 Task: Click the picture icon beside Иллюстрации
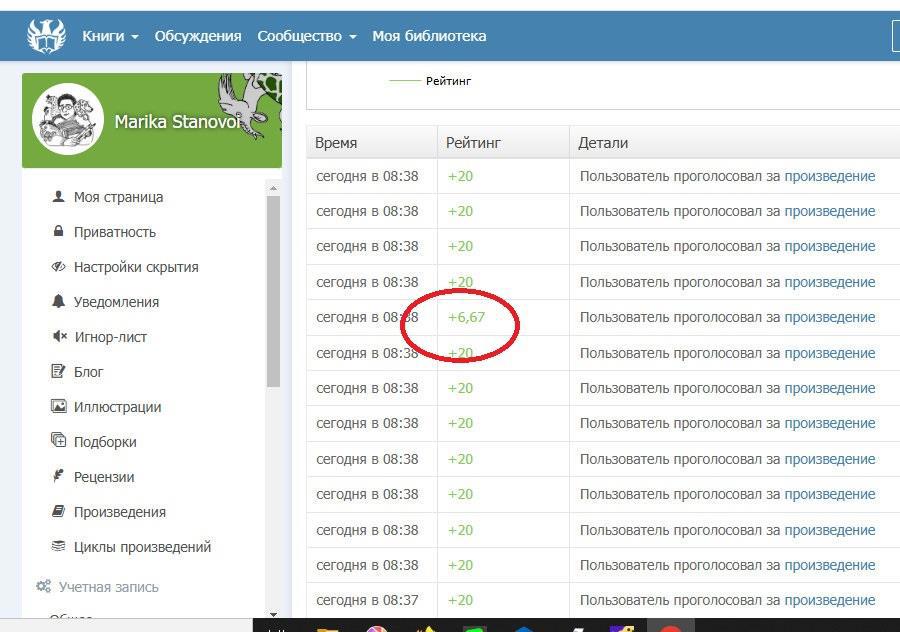[58, 407]
